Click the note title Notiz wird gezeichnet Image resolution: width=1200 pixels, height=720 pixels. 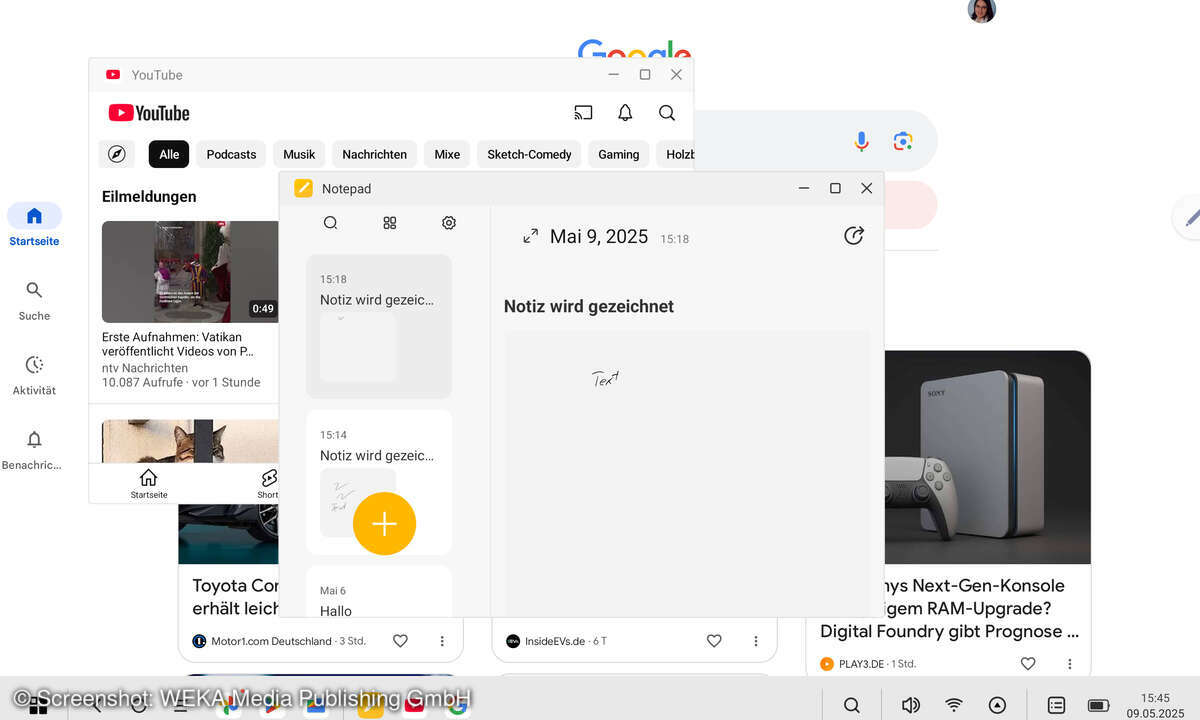[x=589, y=306]
